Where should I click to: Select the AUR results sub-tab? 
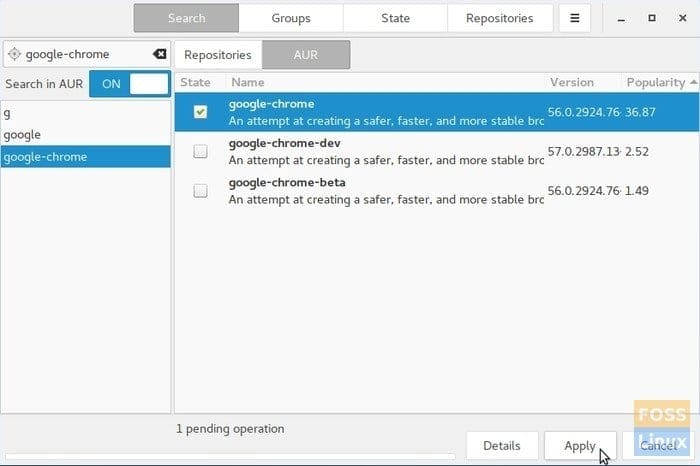click(x=306, y=55)
